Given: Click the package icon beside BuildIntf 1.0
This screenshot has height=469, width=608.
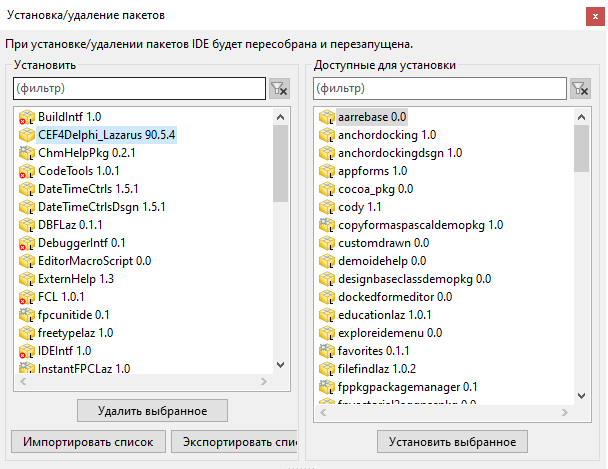Looking at the screenshot, I should click(27, 117).
